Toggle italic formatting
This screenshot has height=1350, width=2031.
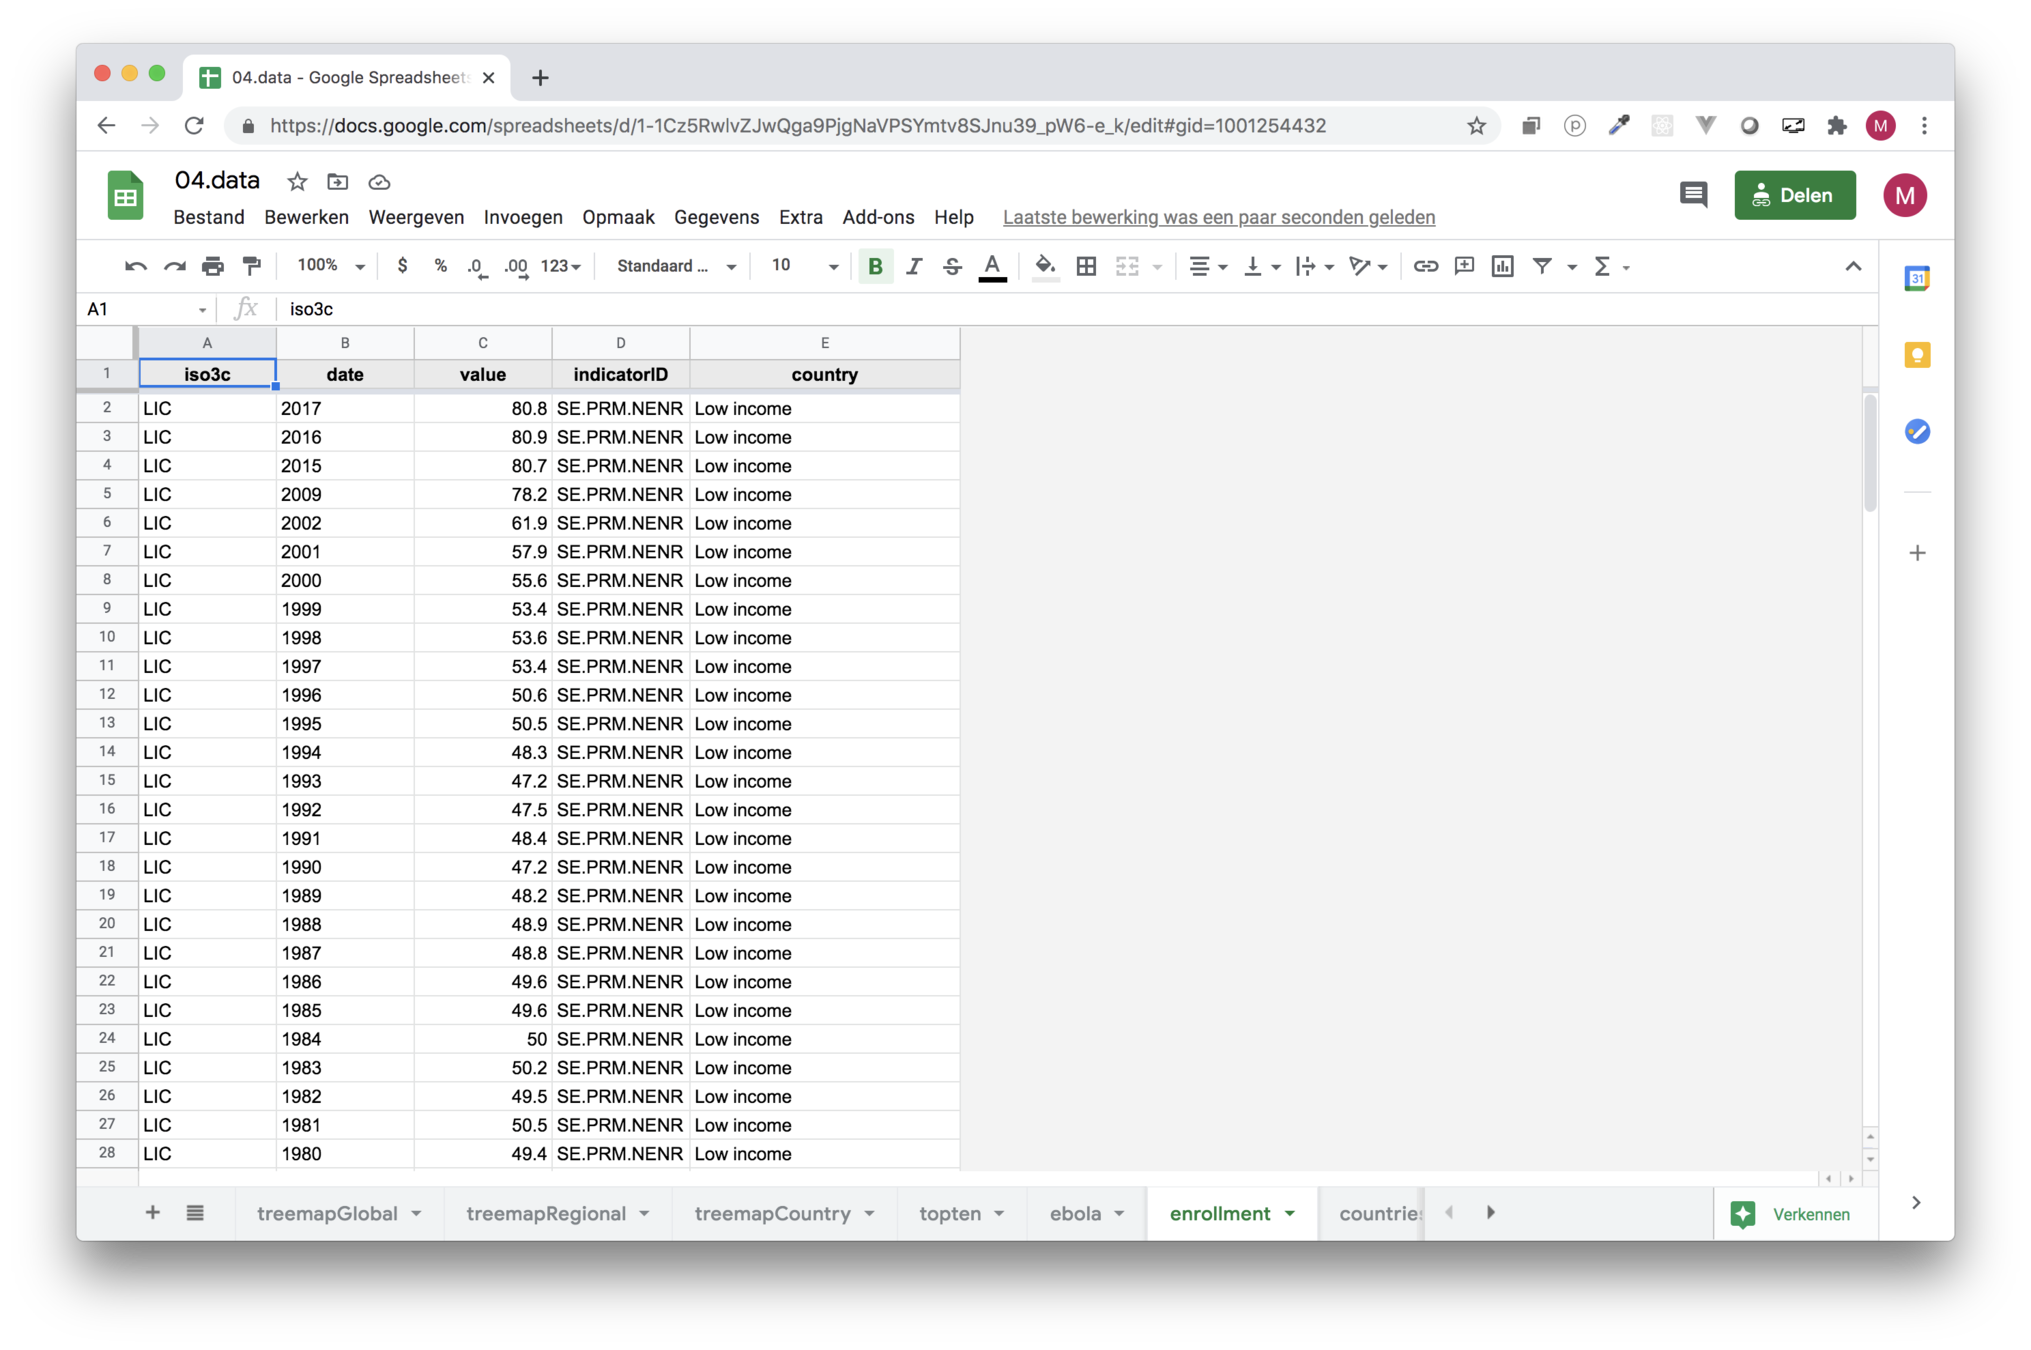click(914, 266)
